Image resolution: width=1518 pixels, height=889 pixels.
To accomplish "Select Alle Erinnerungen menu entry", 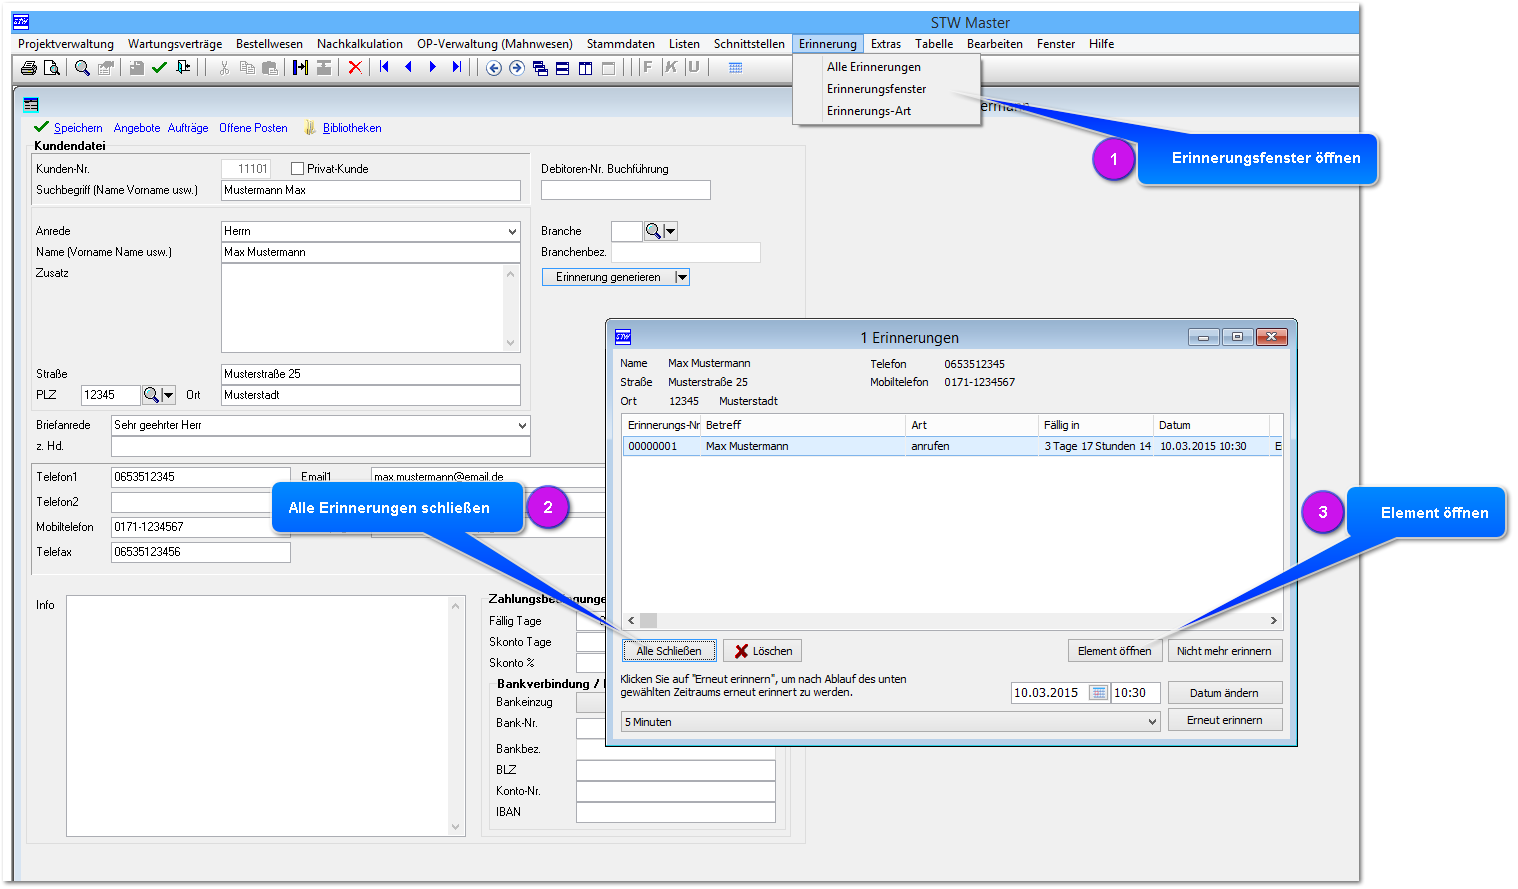I will pyautogui.click(x=874, y=67).
